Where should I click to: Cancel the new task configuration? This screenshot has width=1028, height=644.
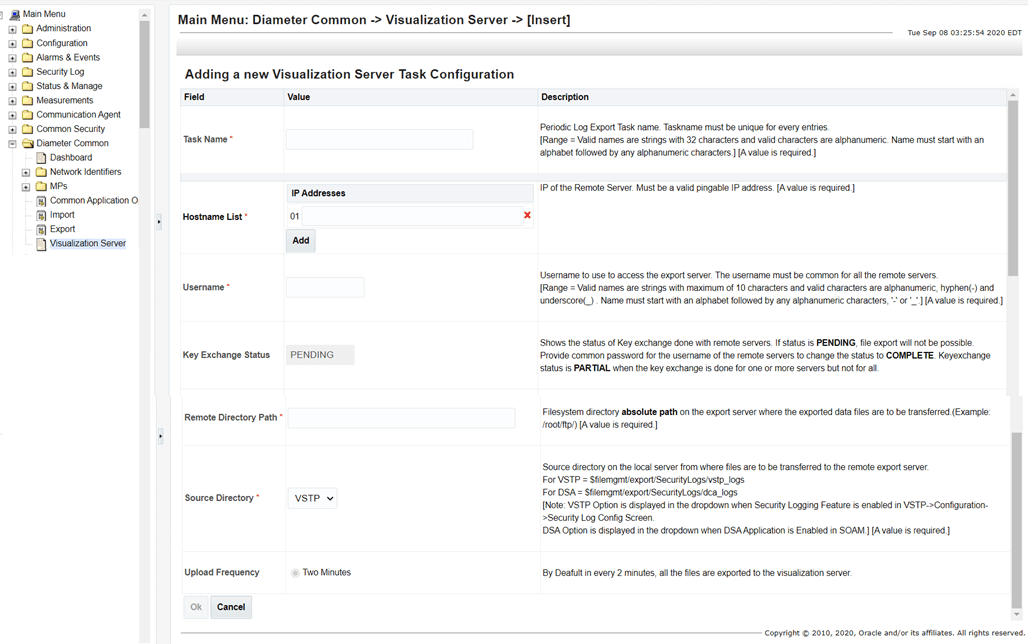(x=230, y=606)
